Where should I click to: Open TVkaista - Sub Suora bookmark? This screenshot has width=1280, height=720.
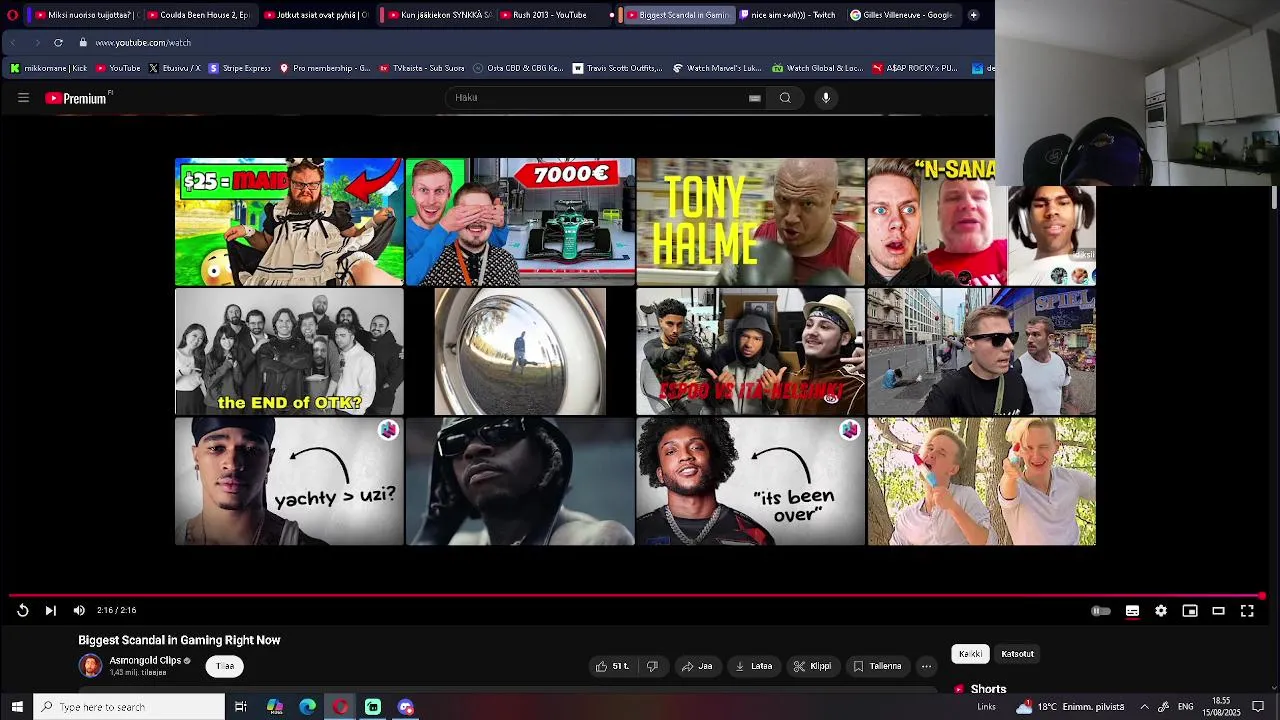421,68
